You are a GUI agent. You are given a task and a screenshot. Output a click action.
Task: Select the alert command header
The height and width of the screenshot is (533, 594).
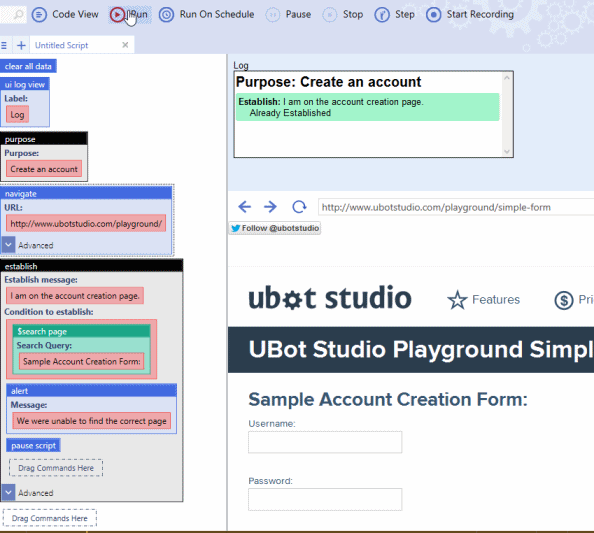point(91,391)
